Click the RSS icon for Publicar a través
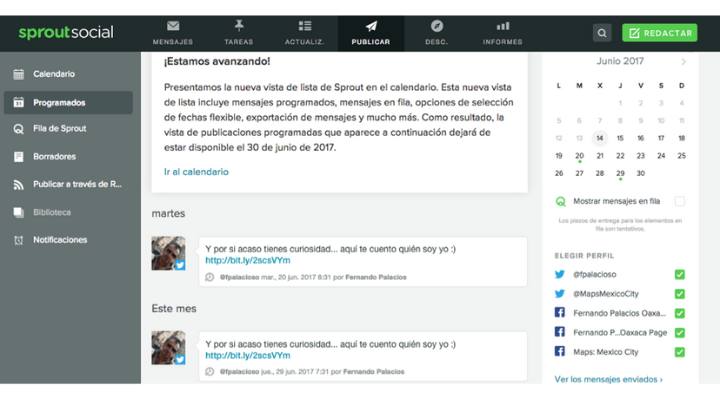The image size is (720, 400). pos(18,185)
